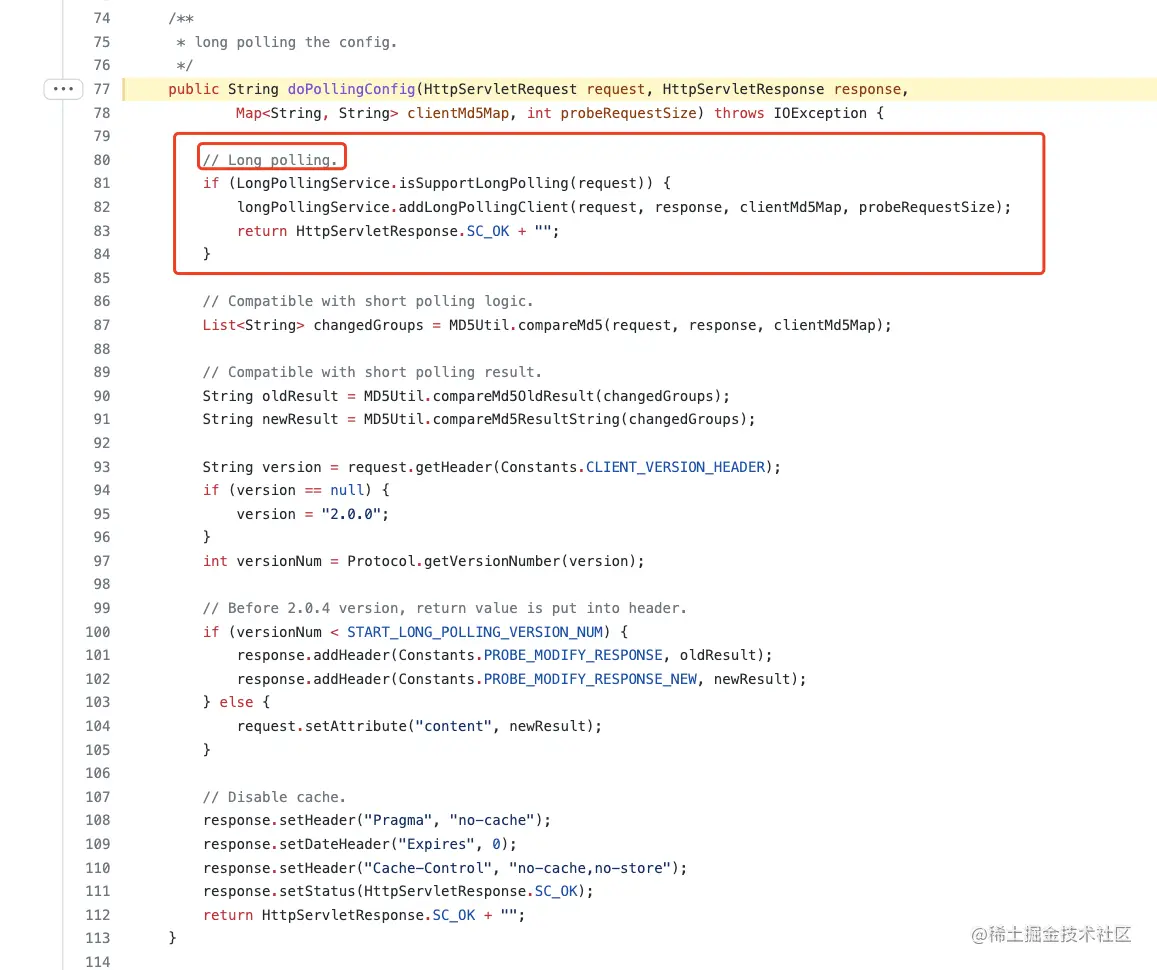The width and height of the screenshot is (1157, 970).
Task: Click PROBE_MODIFY_RESPONSE constant on line 101
Action: point(573,655)
